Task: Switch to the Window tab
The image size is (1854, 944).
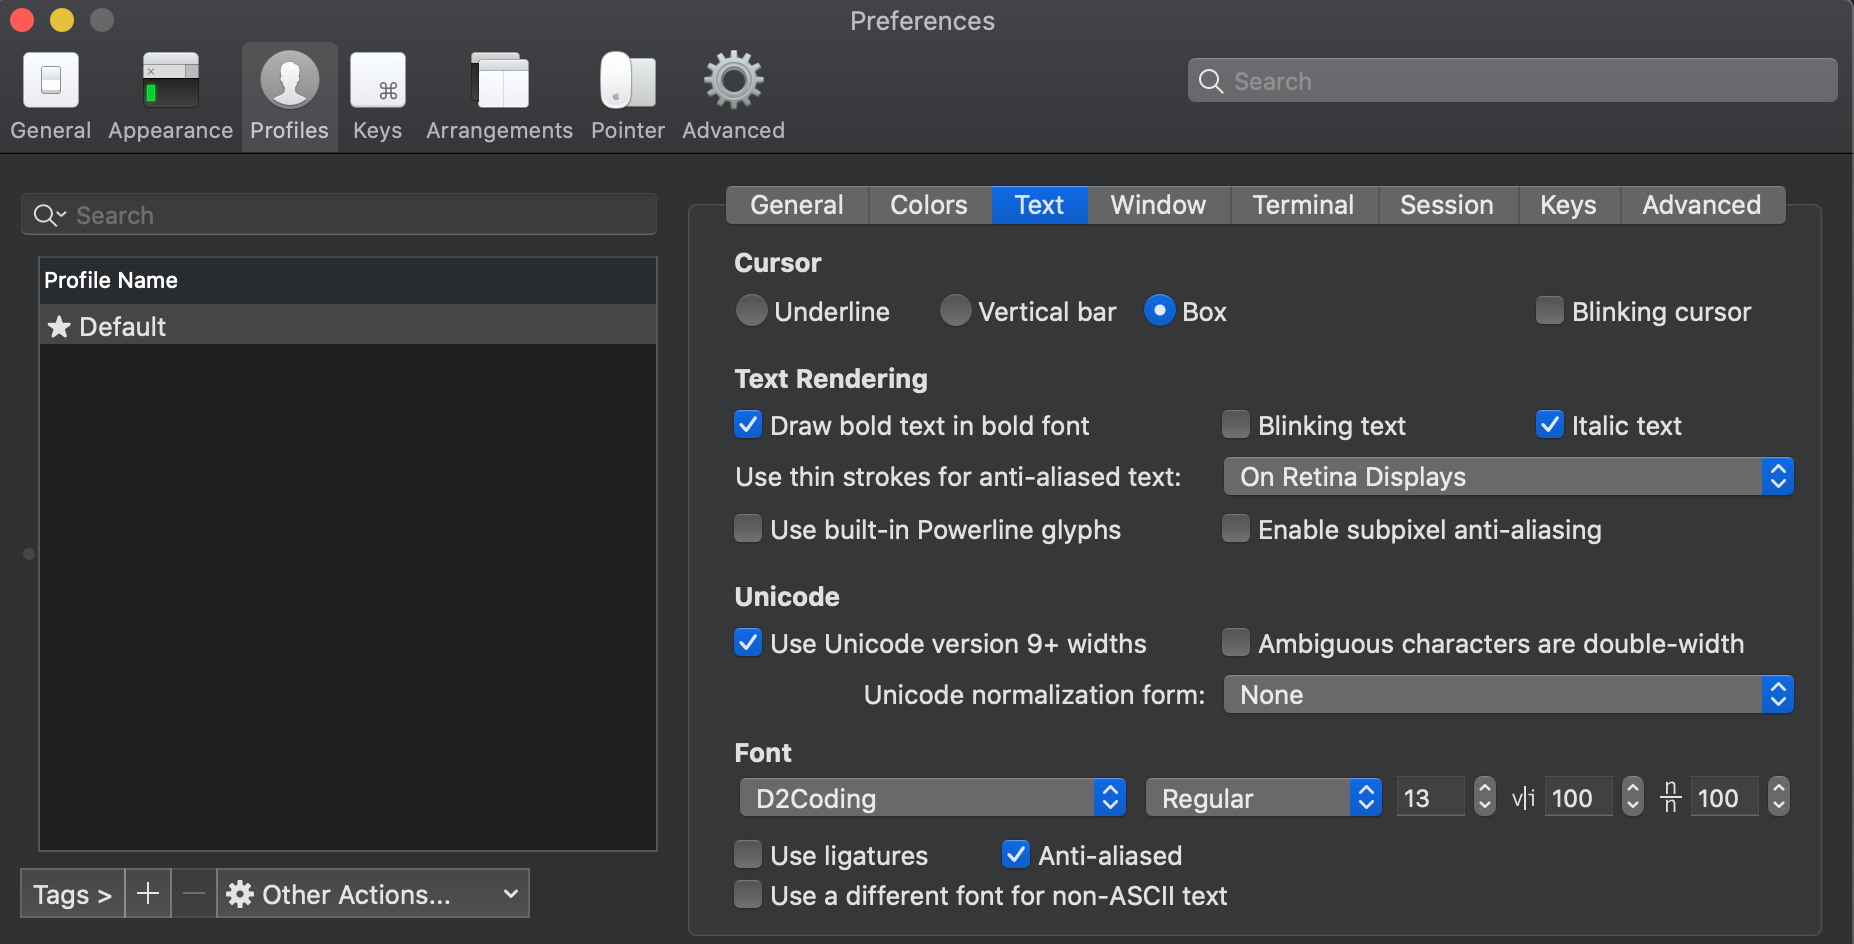Action: pyautogui.click(x=1158, y=205)
